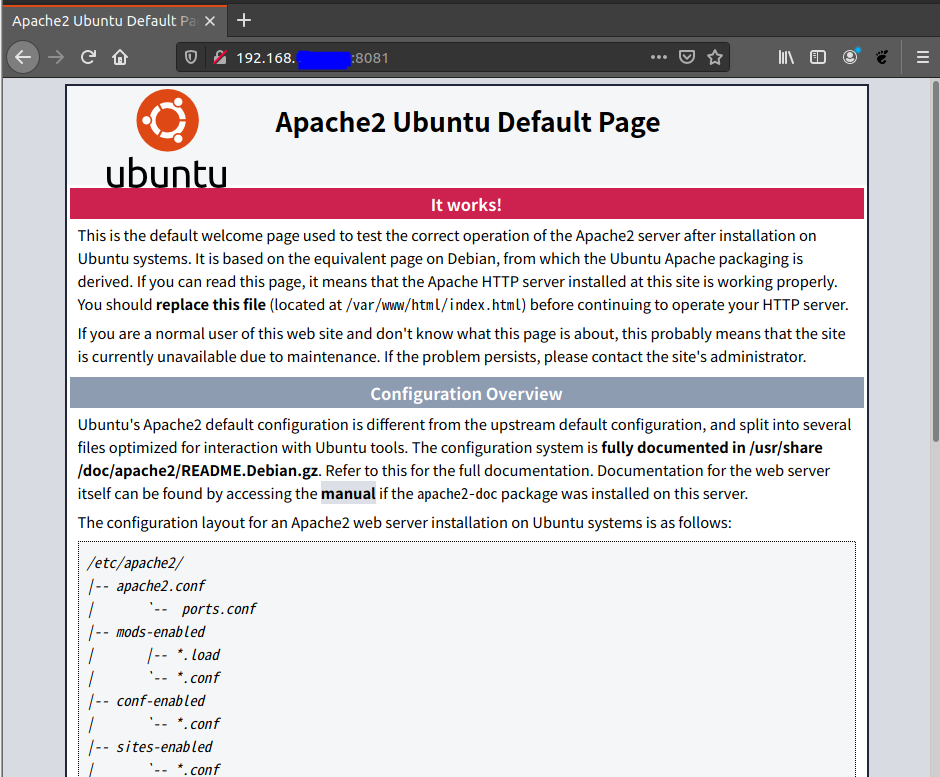Click the "Apache2 Ubuntu Default Page" title heading
This screenshot has height=777, width=940.
[468, 122]
